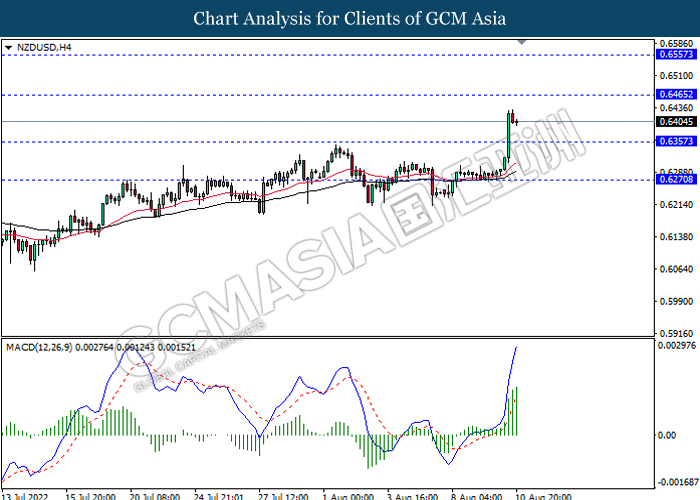Select the 0.65573 resistance price label
The width and height of the screenshot is (700, 500).
tap(676, 54)
